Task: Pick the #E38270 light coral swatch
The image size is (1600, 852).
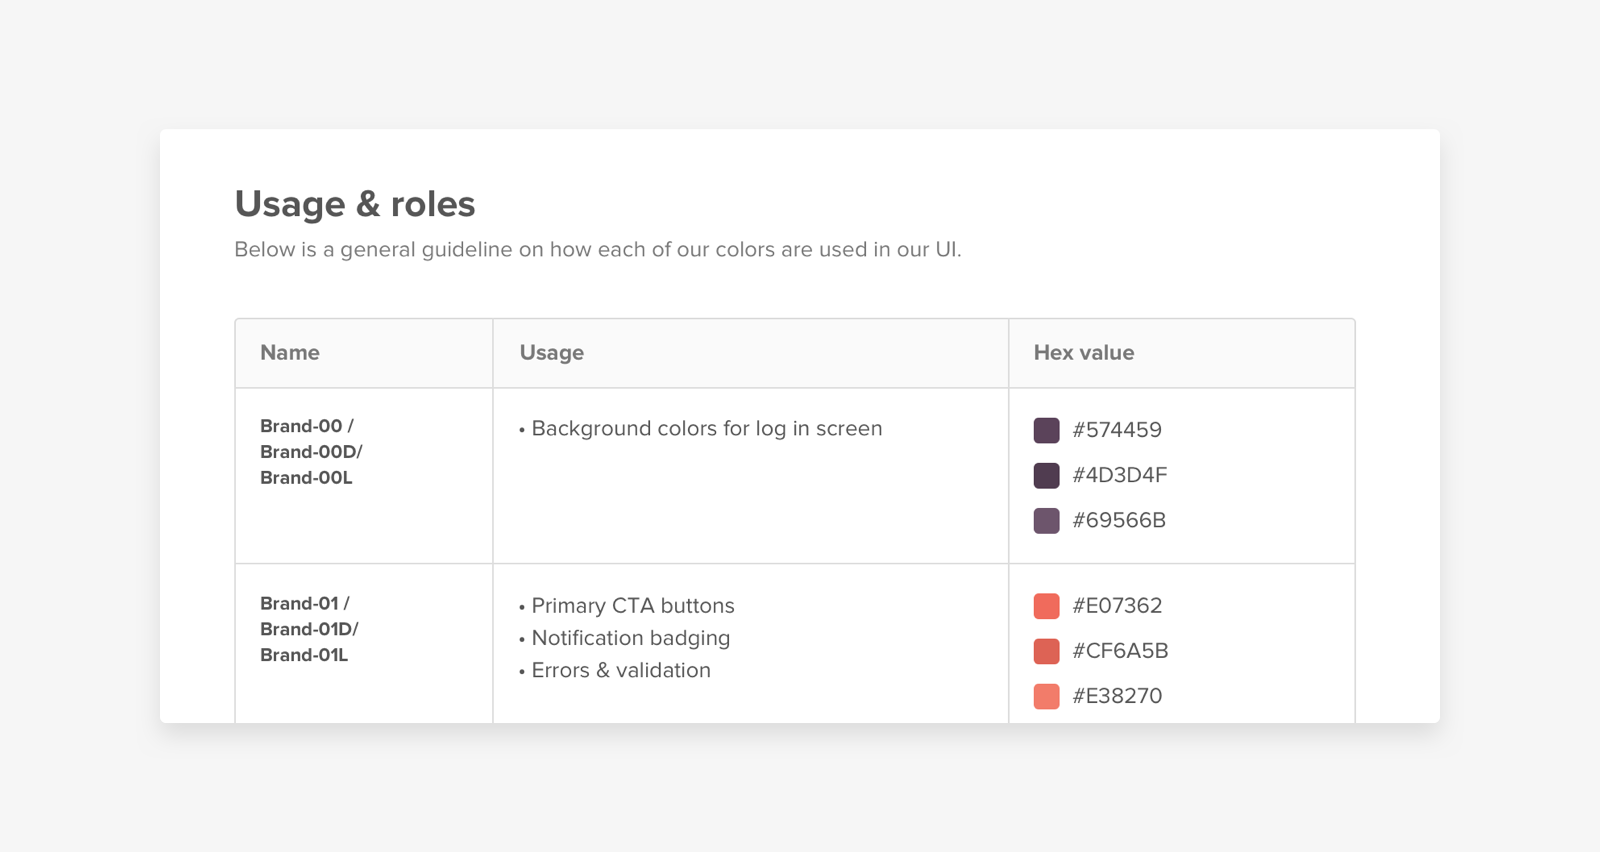Action: (1046, 696)
